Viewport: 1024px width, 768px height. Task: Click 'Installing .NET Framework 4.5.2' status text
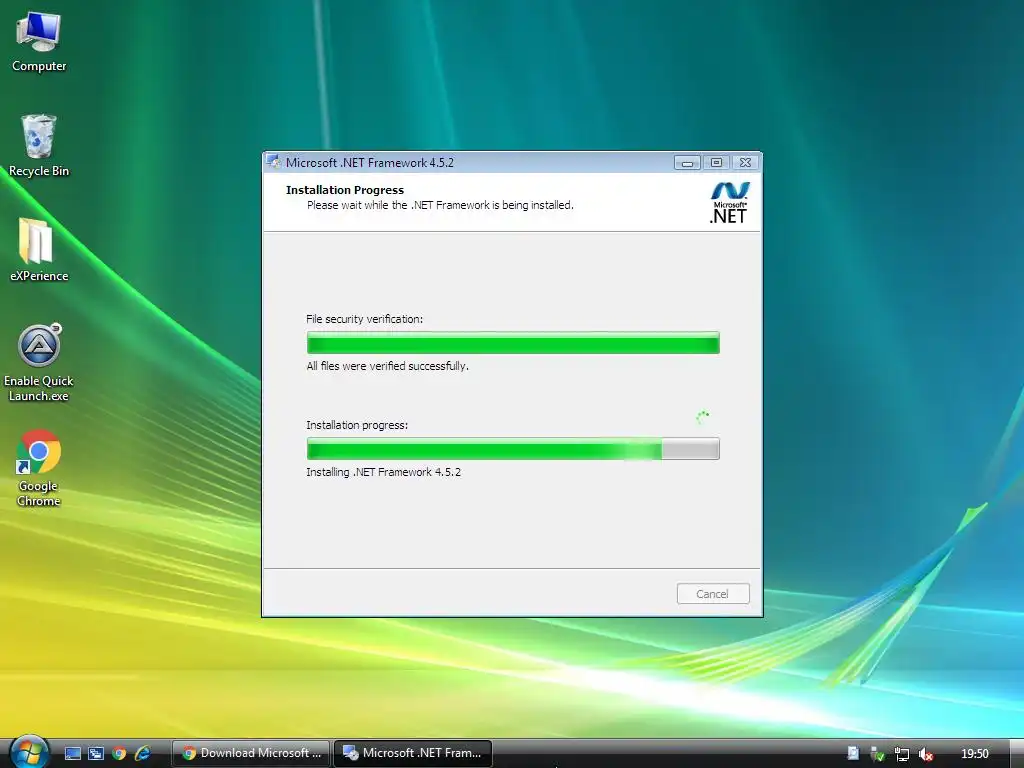point(383,472)
